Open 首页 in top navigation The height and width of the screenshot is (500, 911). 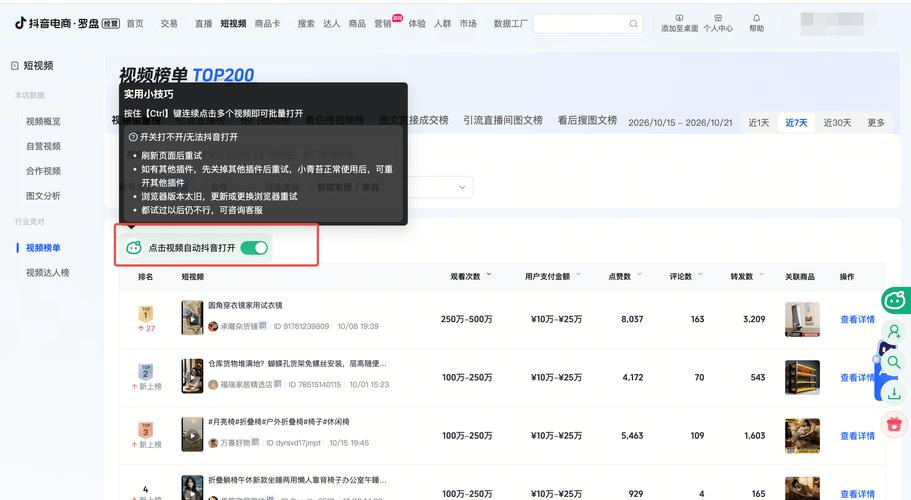[135, 23]
